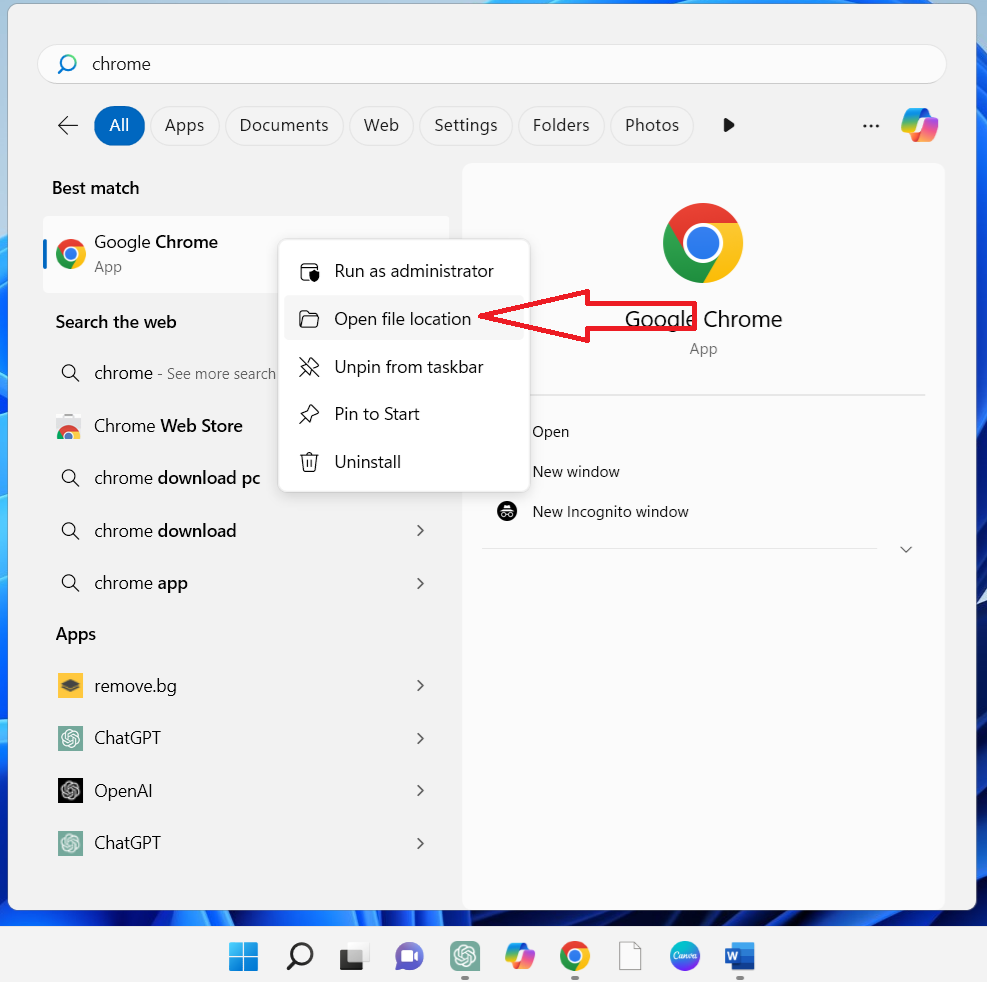987x982 pixels.
Task: Switch to the Documents filter tab
Action: pos(284,125)
